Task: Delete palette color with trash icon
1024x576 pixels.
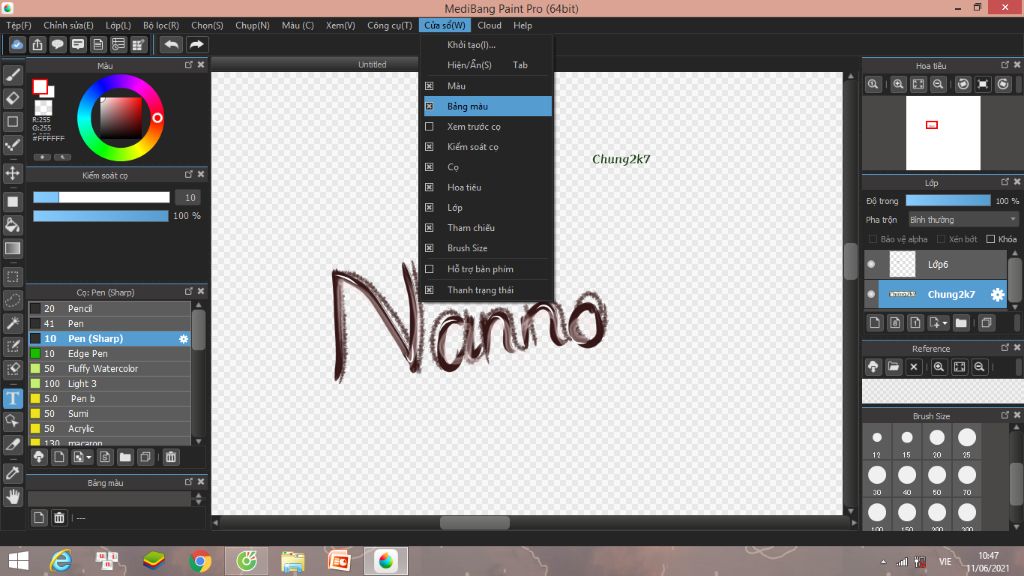Action: pyautogui.click(x=59, y=518)
